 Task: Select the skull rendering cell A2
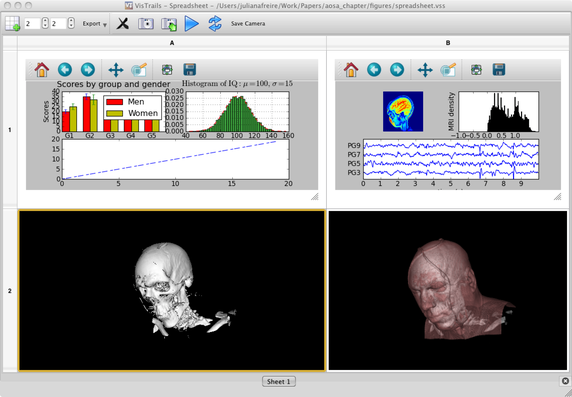click(172, 290)
